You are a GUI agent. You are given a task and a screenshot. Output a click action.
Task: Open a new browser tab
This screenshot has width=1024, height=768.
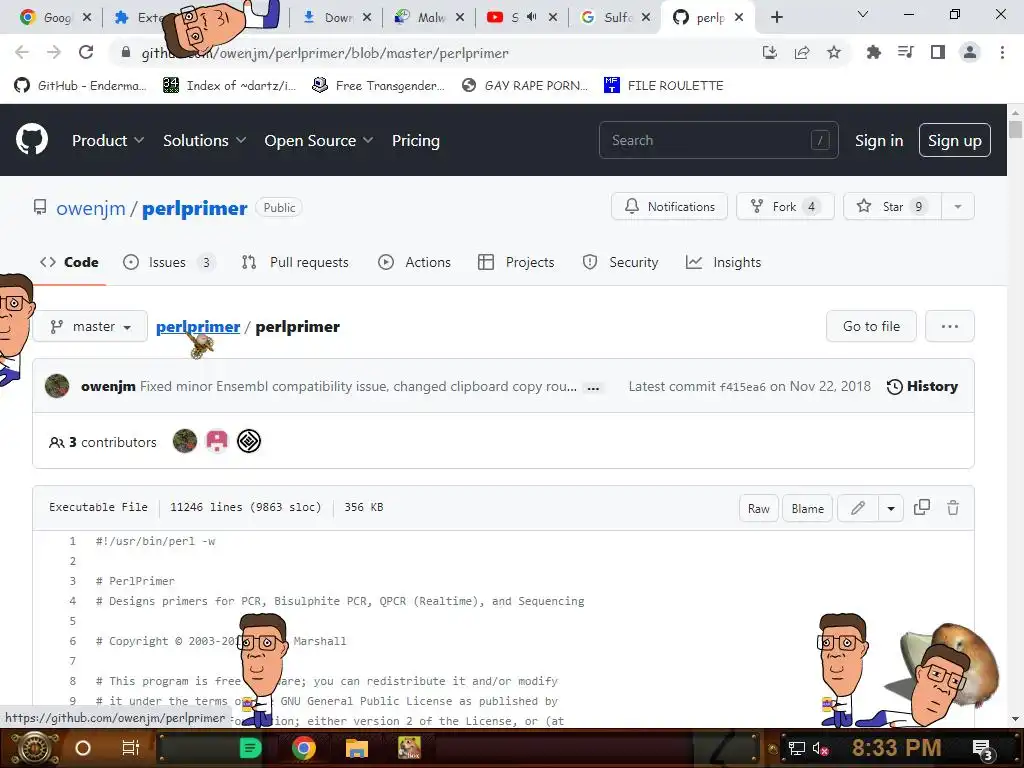[776, 17]
